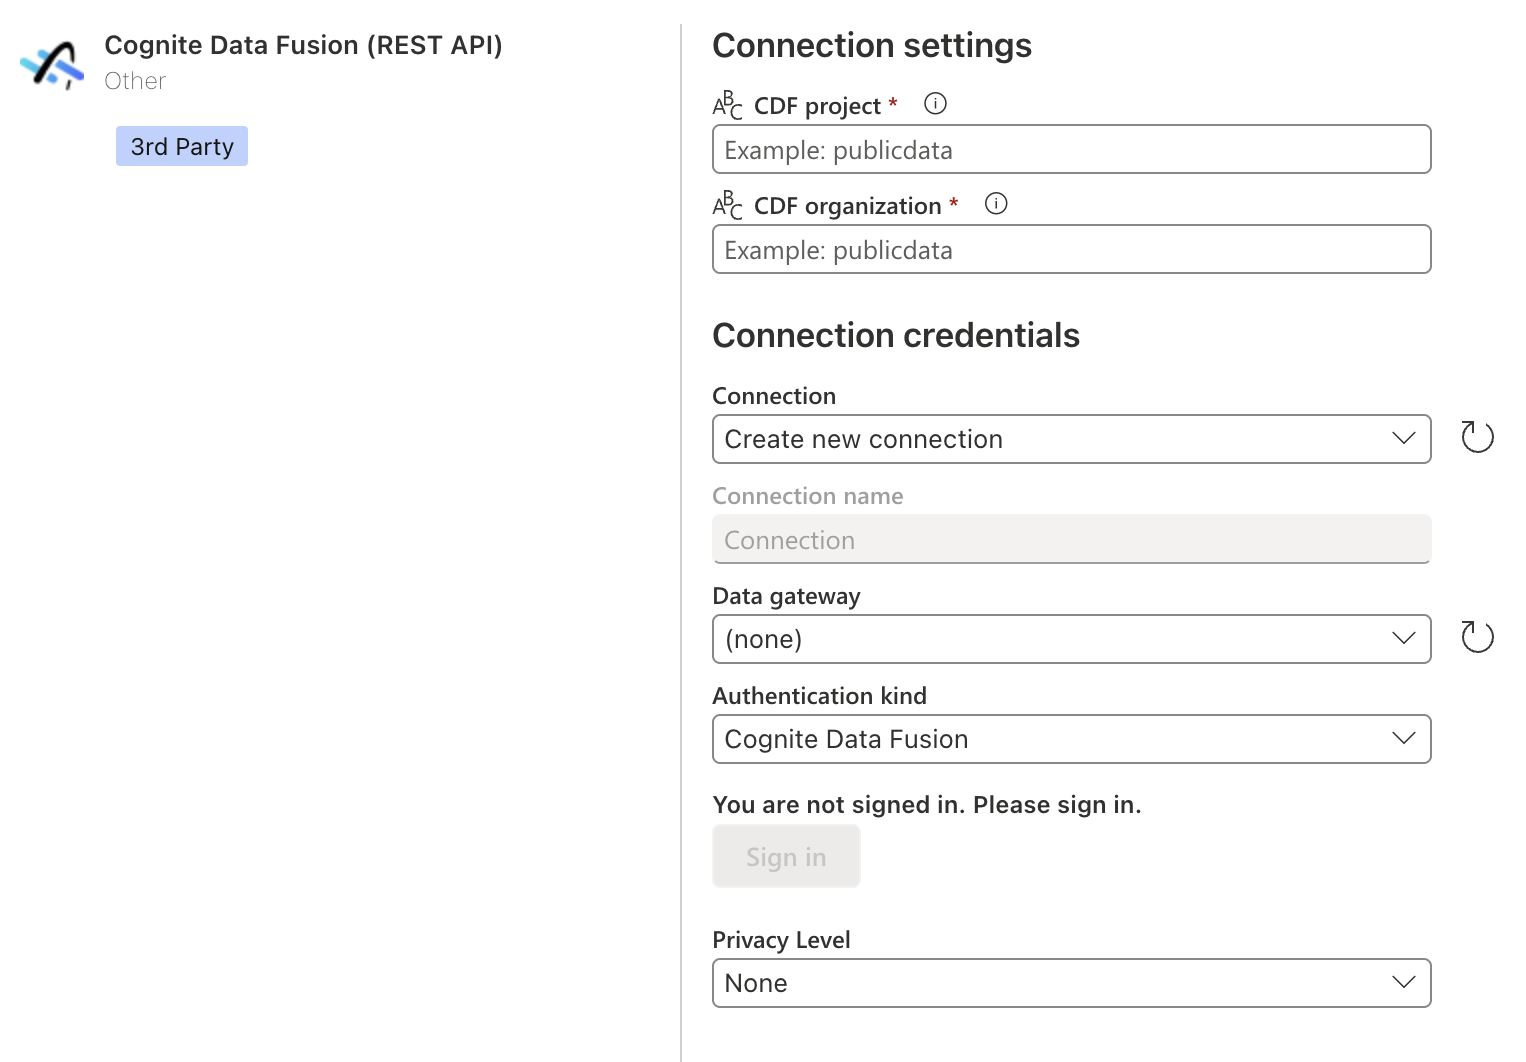Click the CDF project input field
Viewport: 1526px width, 1062px height.
click(1071, 149)
